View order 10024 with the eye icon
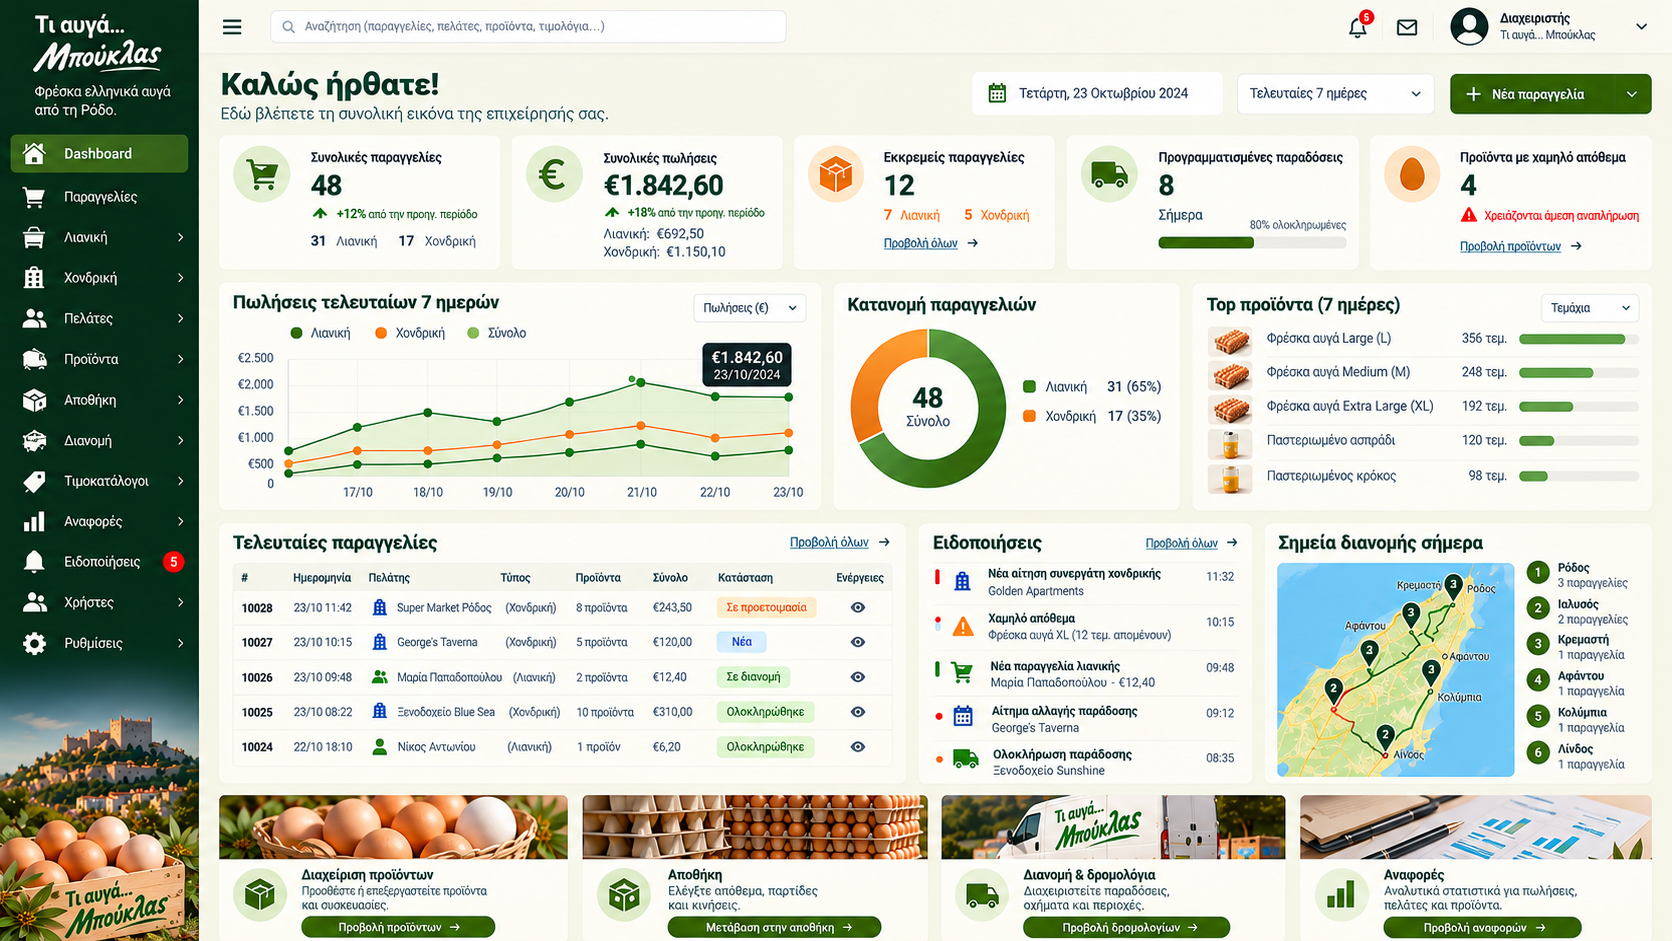 click(858, 747)
